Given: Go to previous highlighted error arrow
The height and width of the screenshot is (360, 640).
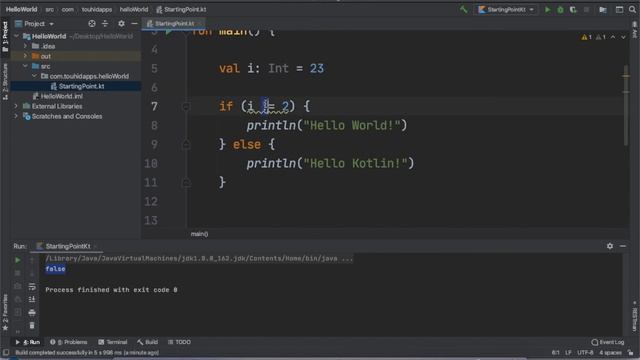Looking at the screenshot, I should [x=613, y=37].
